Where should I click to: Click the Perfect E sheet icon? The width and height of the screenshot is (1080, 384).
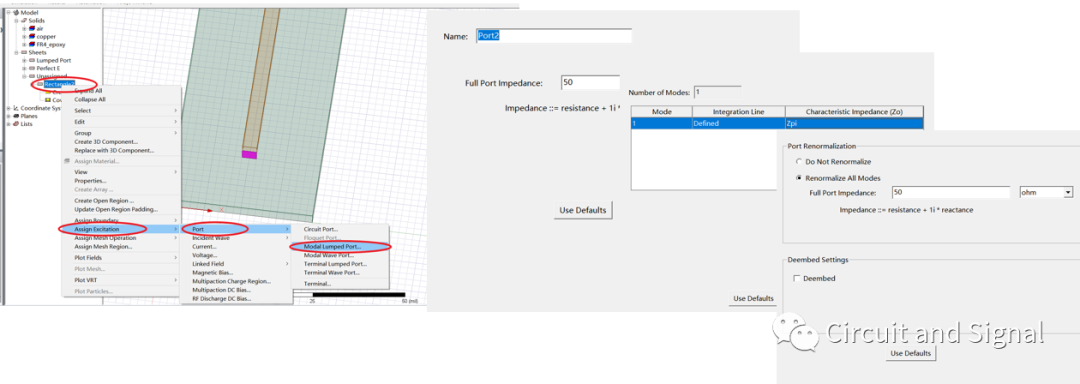(32, 68)
